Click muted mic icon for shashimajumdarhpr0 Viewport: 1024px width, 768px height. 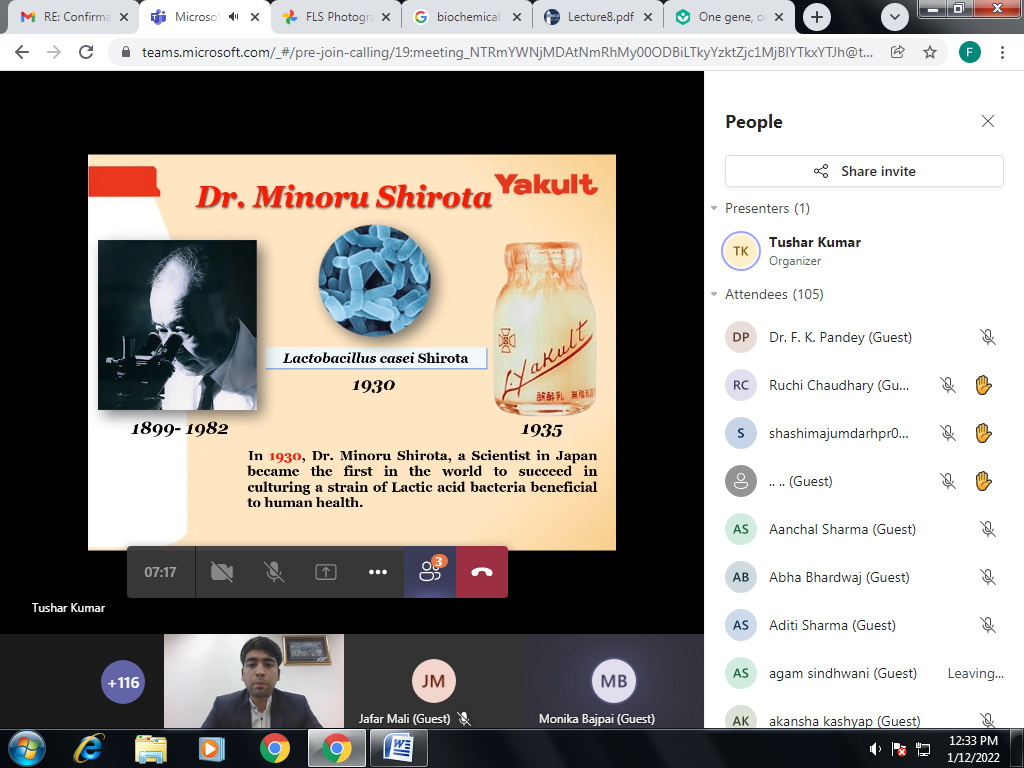[948, 433]
